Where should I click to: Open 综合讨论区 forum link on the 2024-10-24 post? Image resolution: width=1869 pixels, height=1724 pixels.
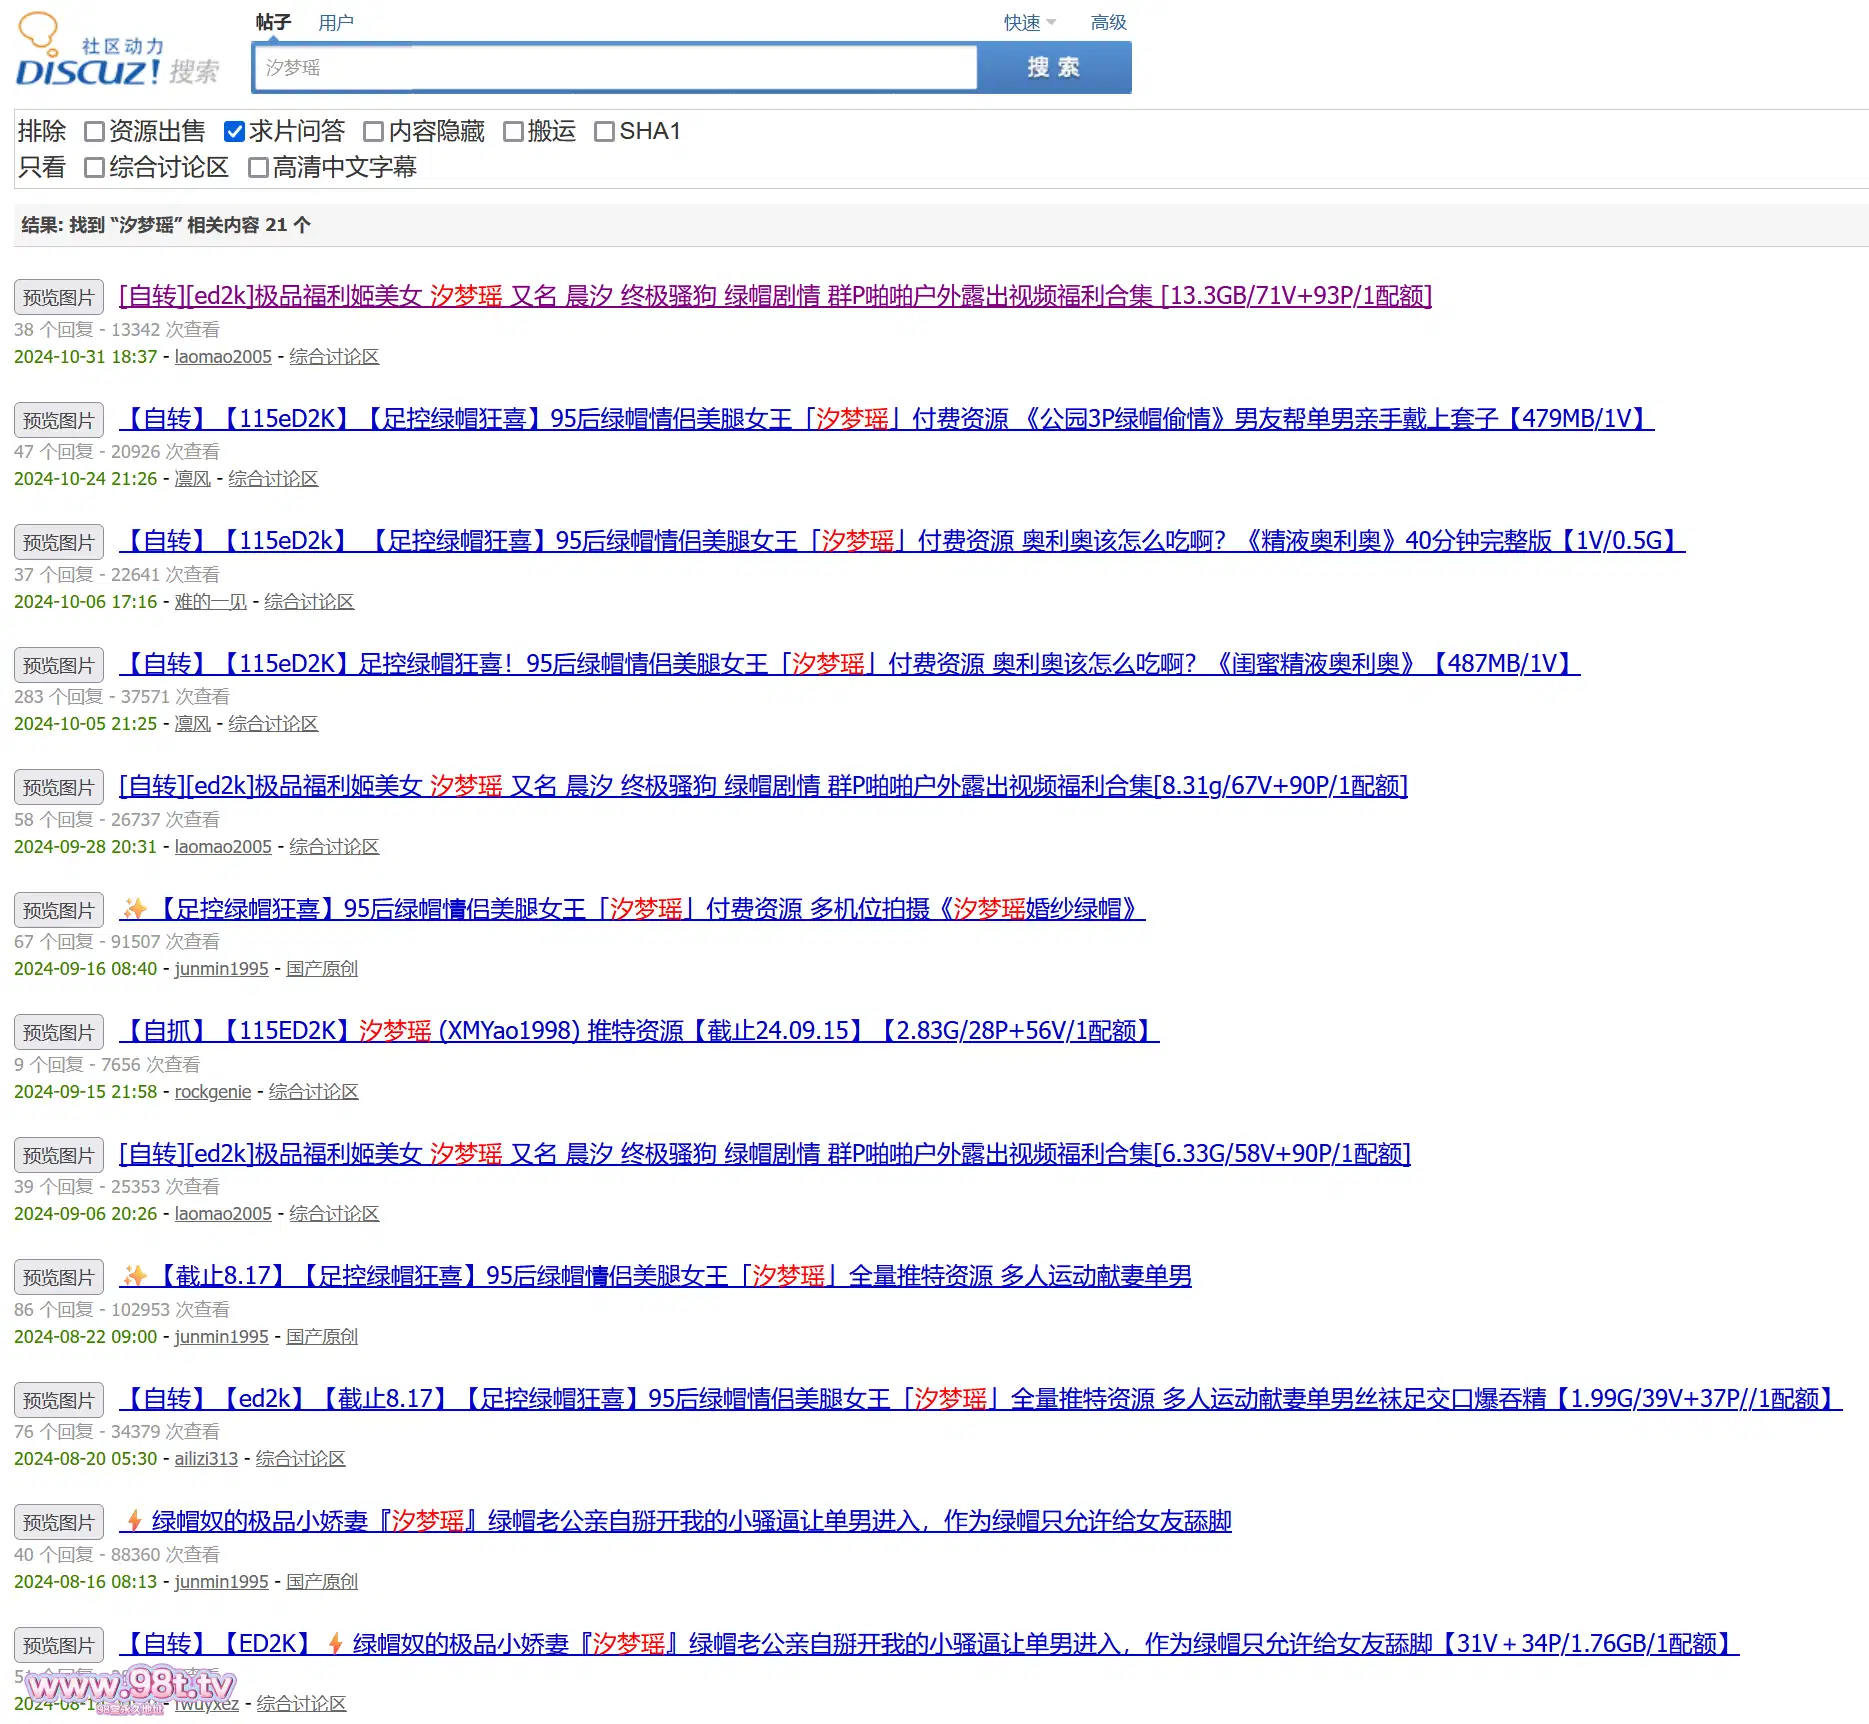(273, 479)
